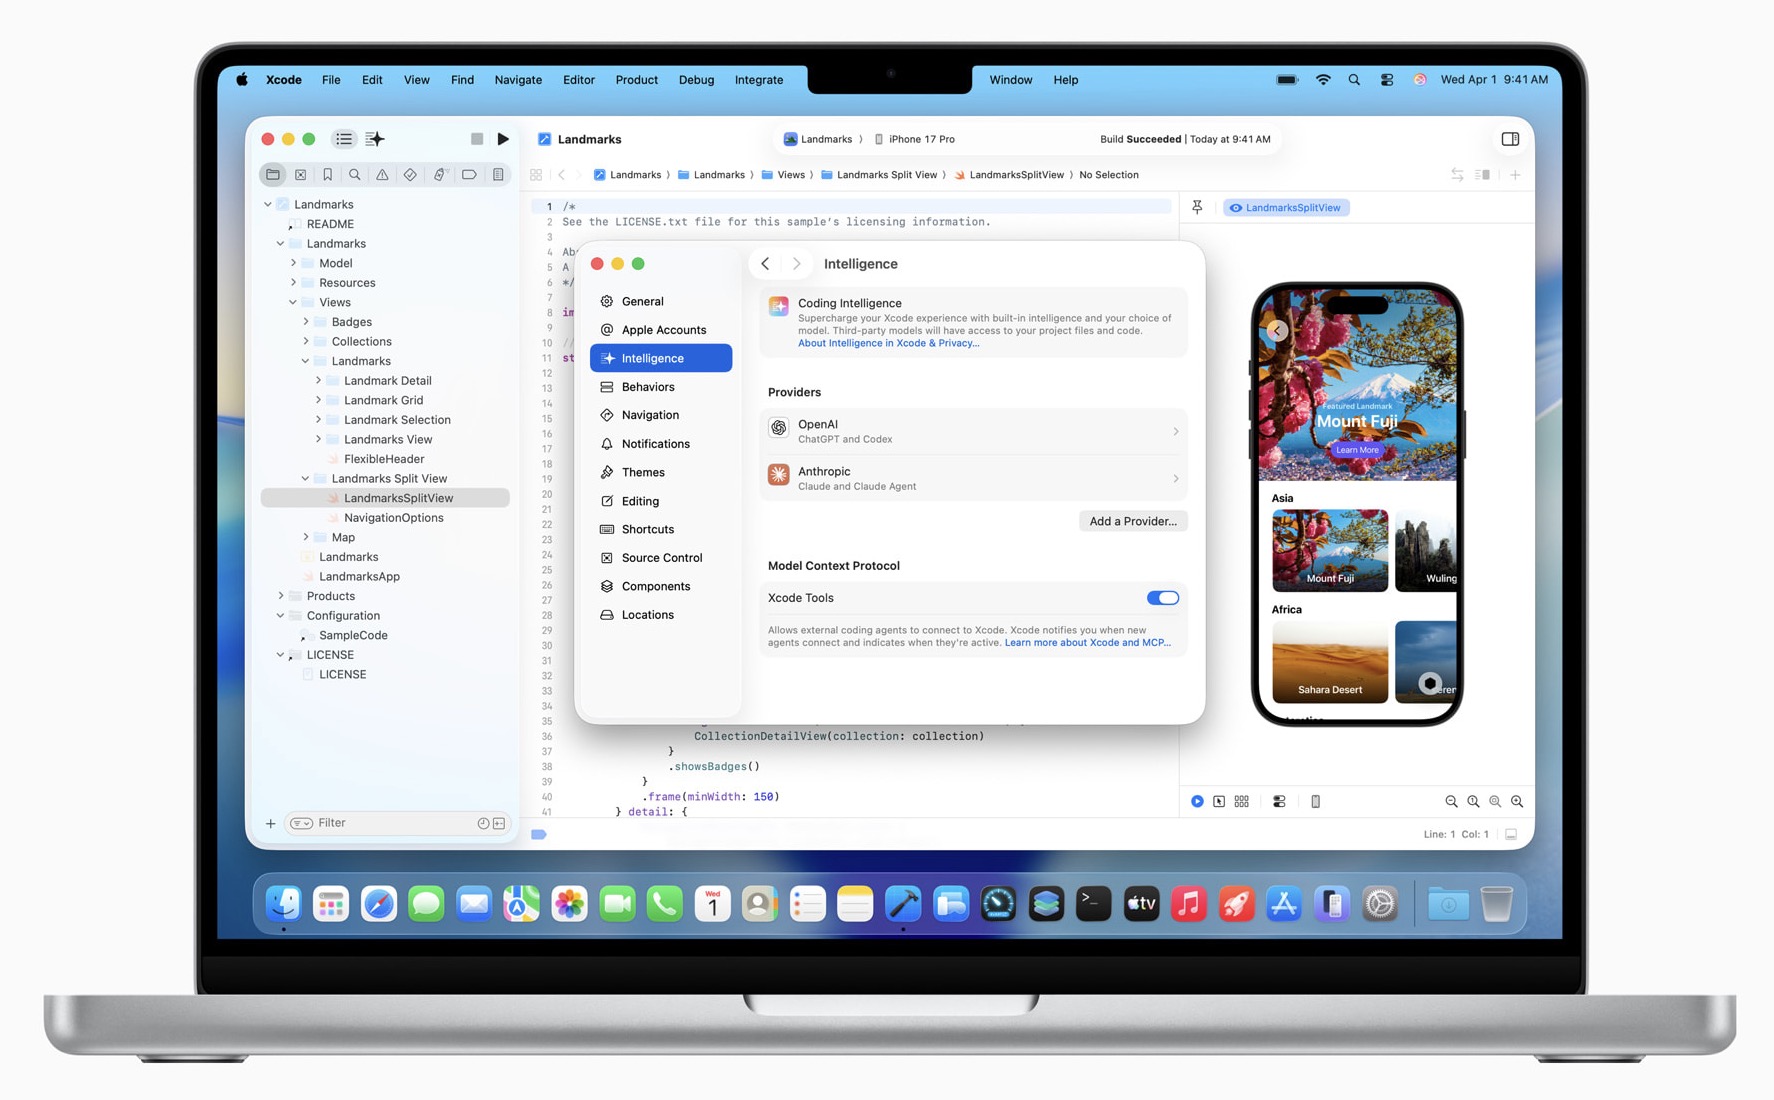Click the Run (play) button in Xcode toolbar

(x=503, y=139)
